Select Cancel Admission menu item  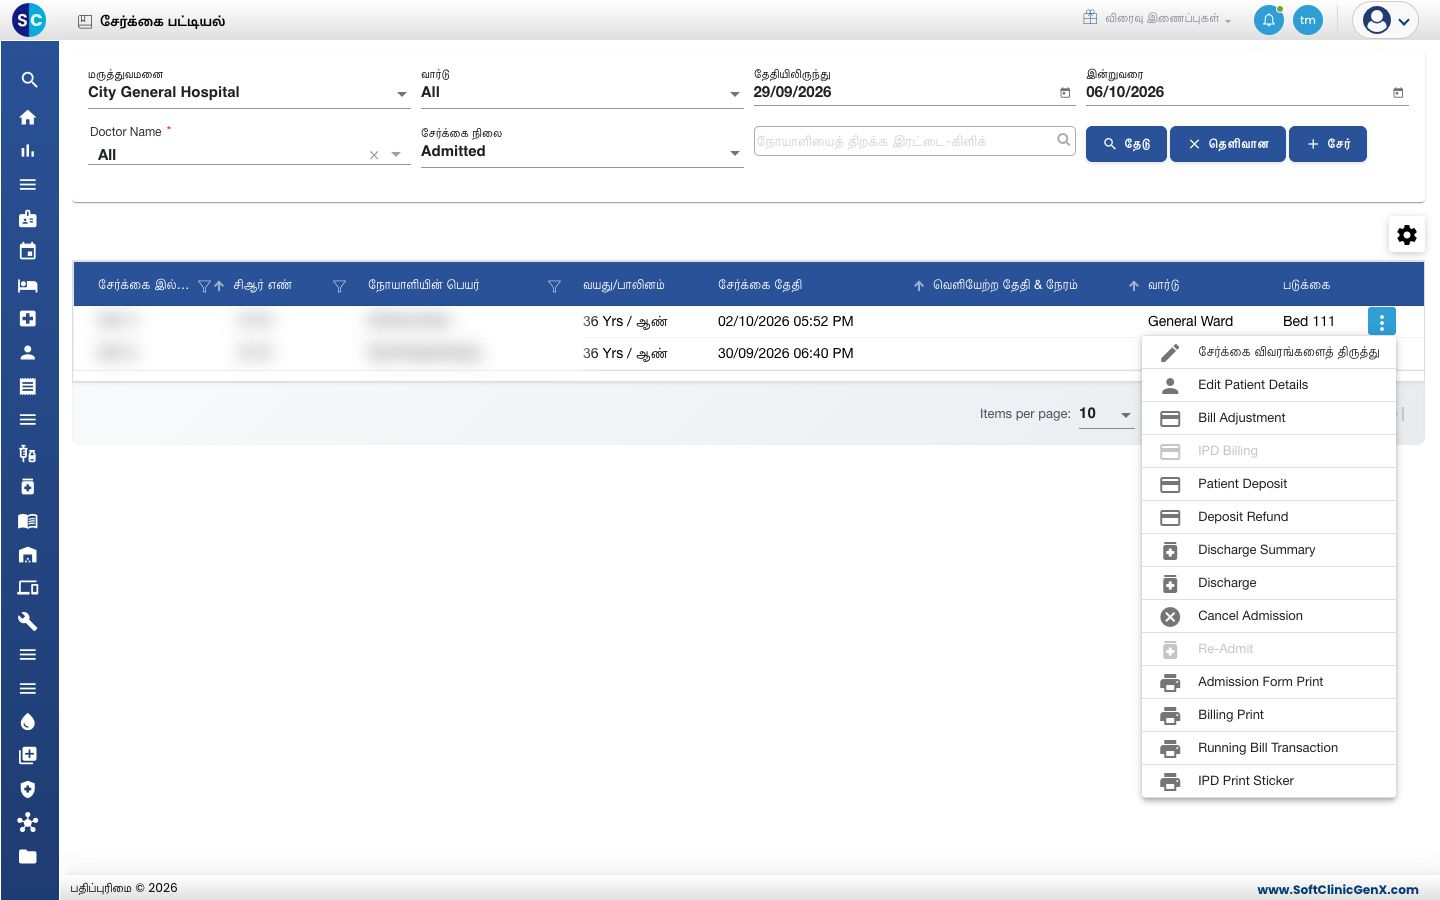point(1269,616)
